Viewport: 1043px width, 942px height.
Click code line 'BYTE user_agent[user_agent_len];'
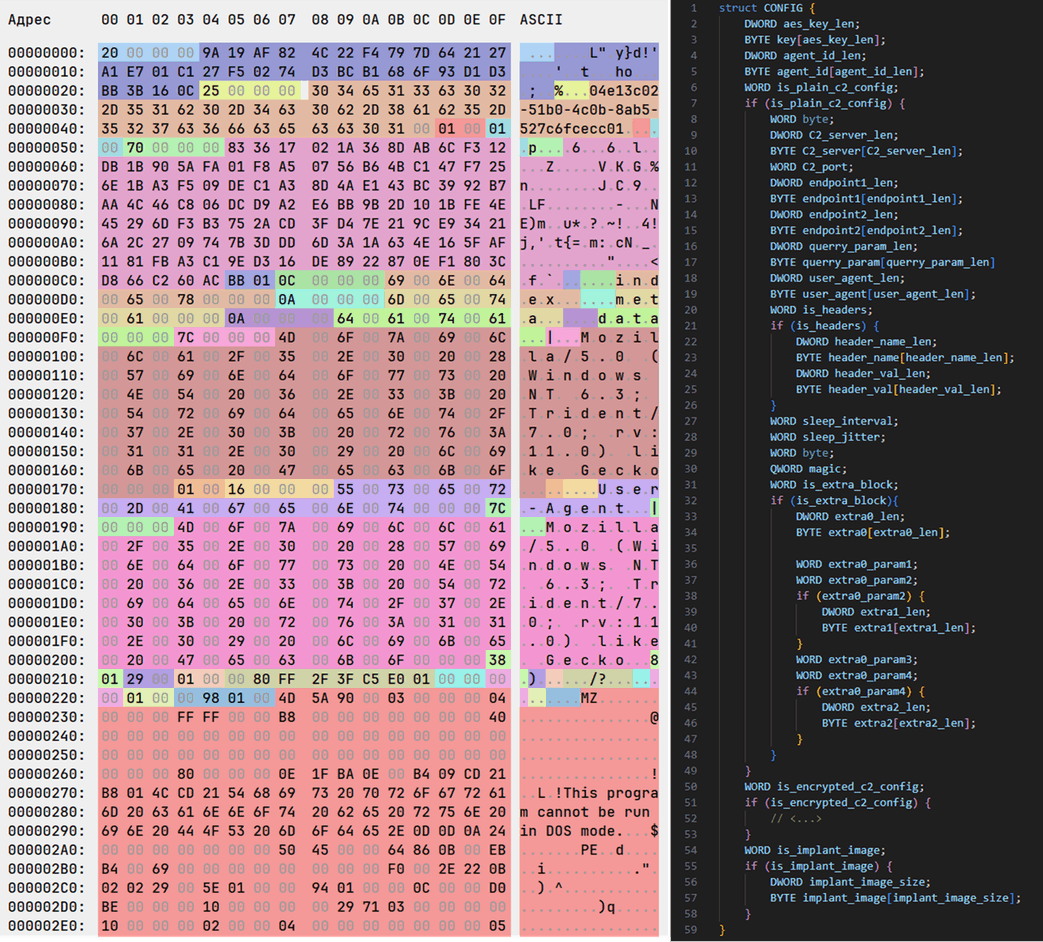872,294
